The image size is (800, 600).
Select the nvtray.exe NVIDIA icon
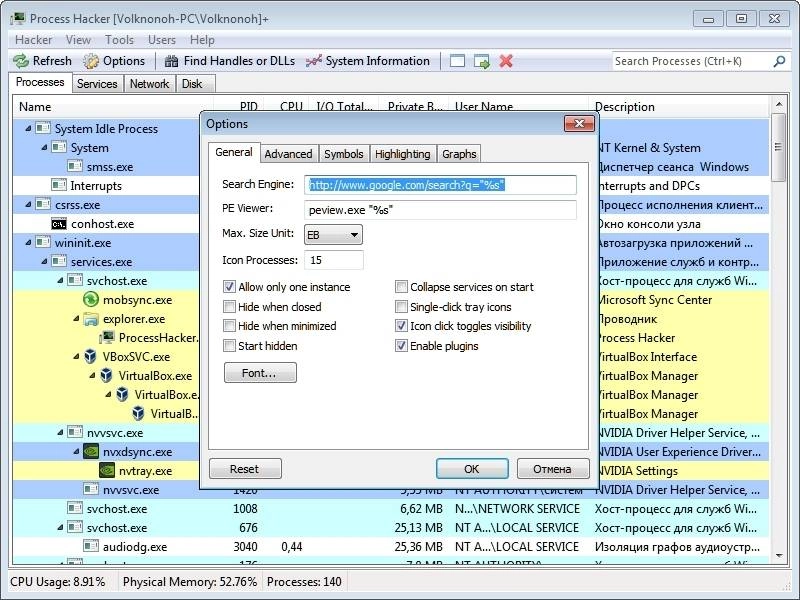coord(107,470)
